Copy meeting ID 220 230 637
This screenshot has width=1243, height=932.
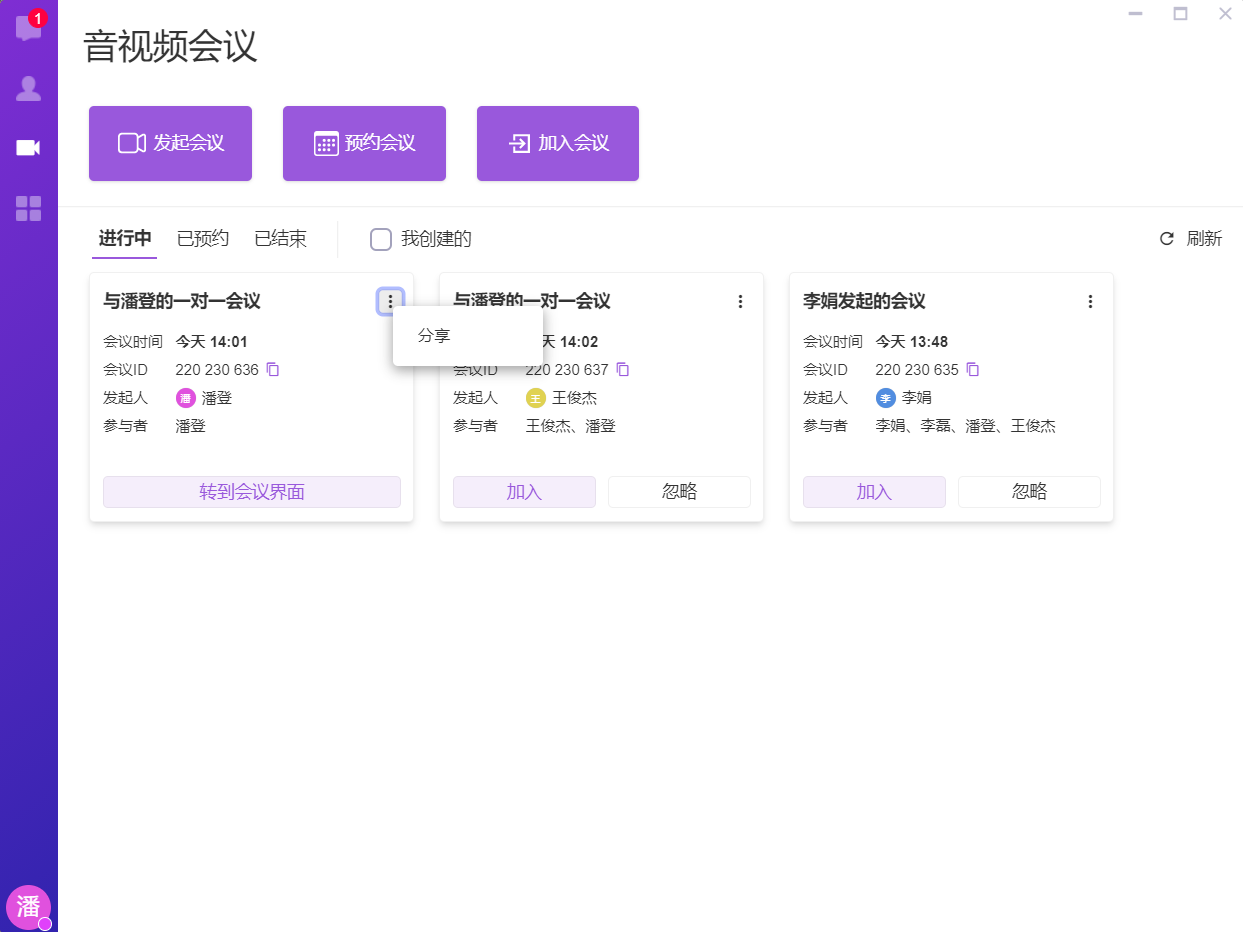pyautogui.click(x=623, y=370)
